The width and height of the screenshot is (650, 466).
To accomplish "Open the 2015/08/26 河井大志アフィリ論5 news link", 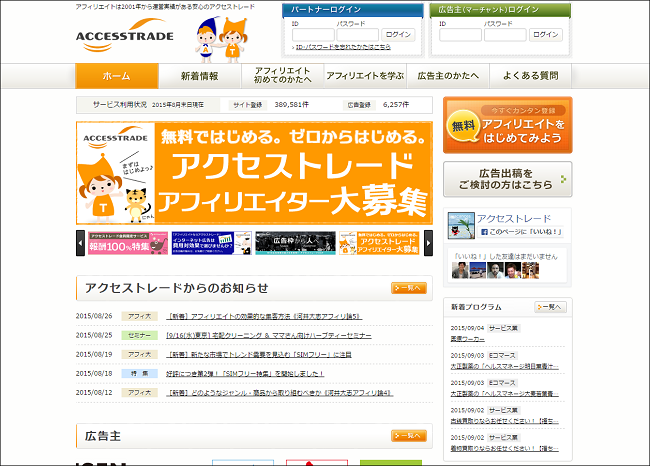I will 264,316.
